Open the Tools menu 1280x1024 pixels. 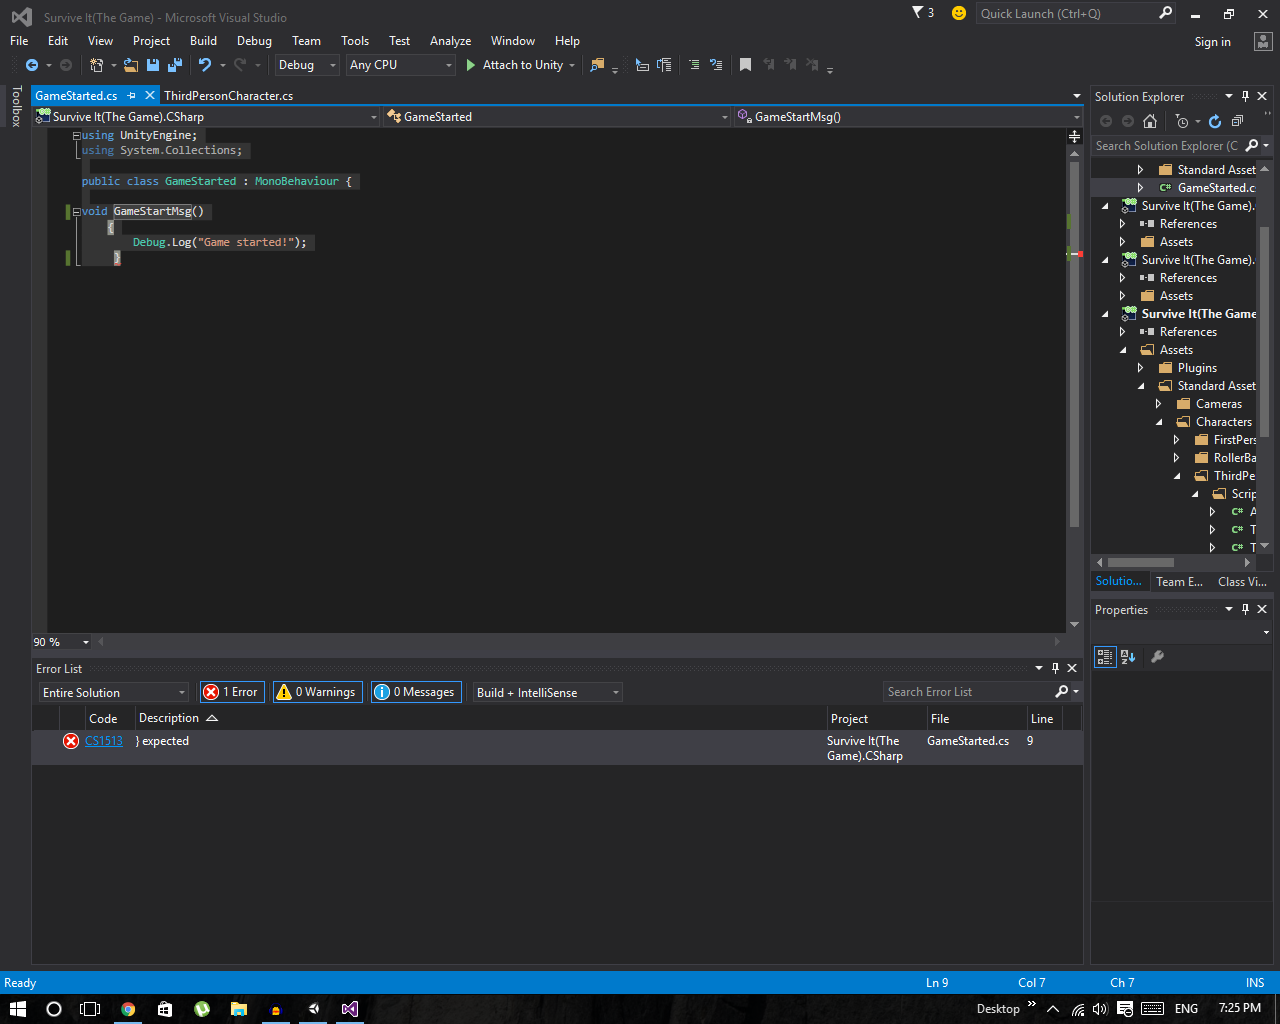[355, 41]
